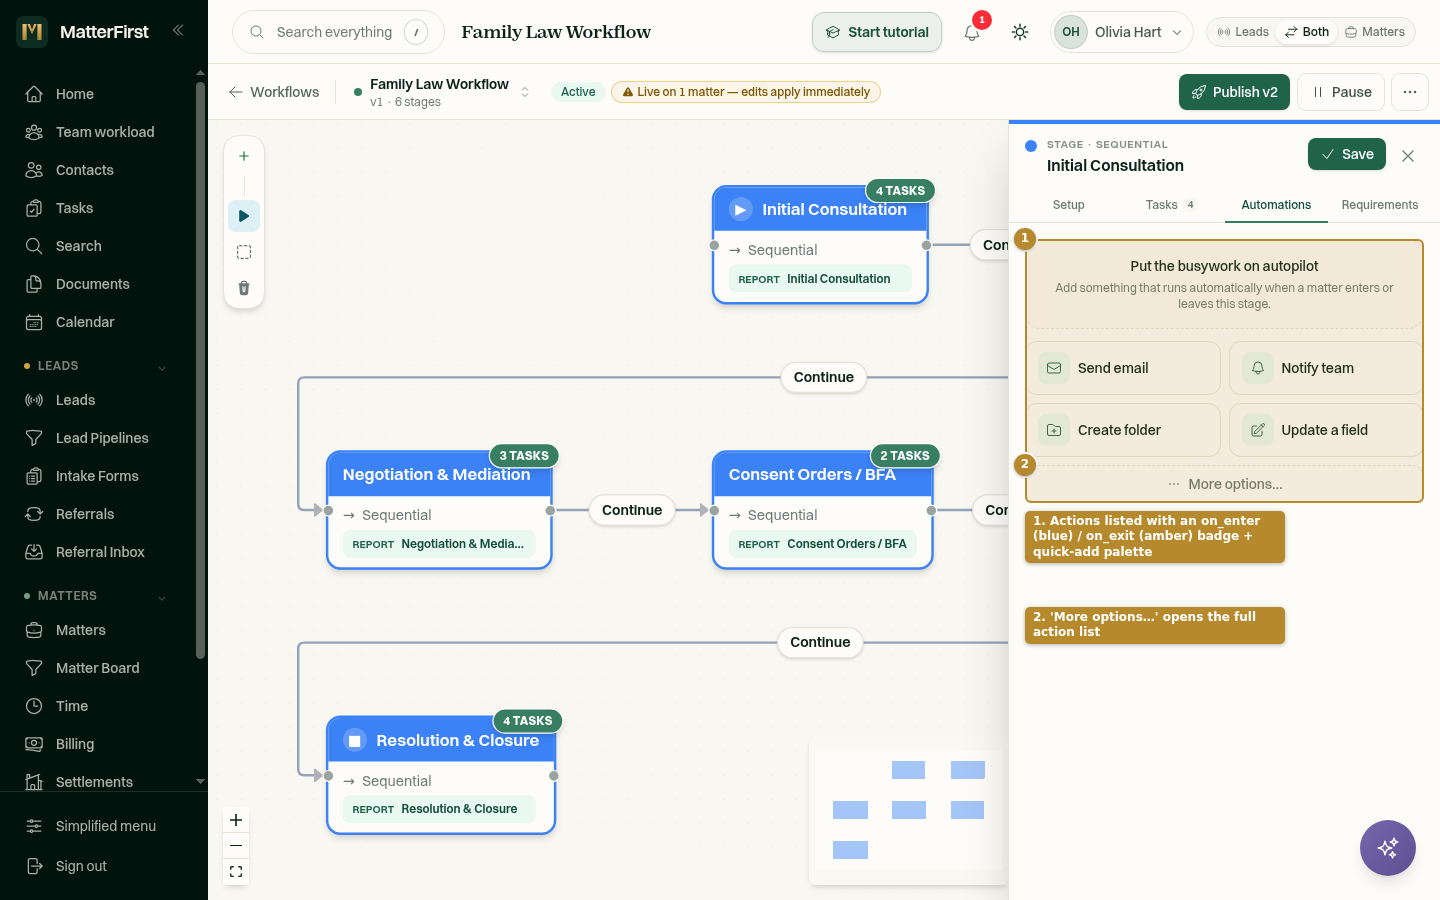
Task: Open notifications bell
Action: [x=972, y=32]
